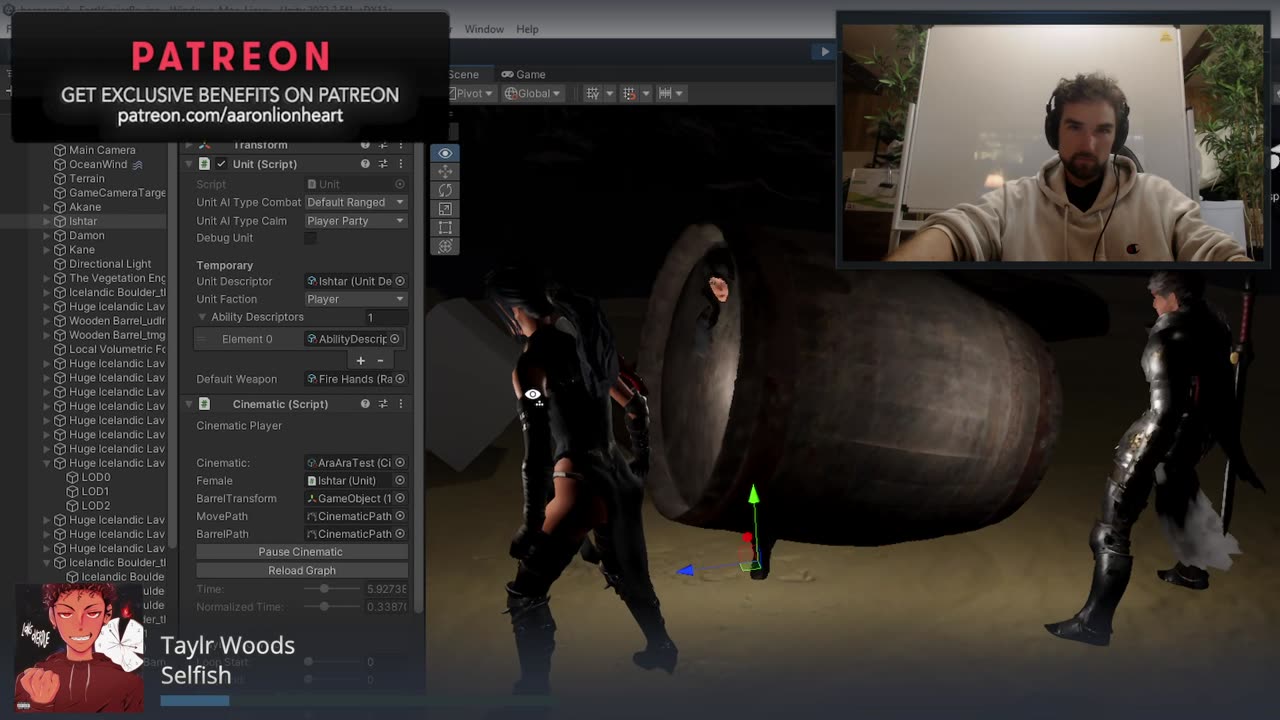
Task: Expand Akane in the Hierarchy
Action: [46, 207]
